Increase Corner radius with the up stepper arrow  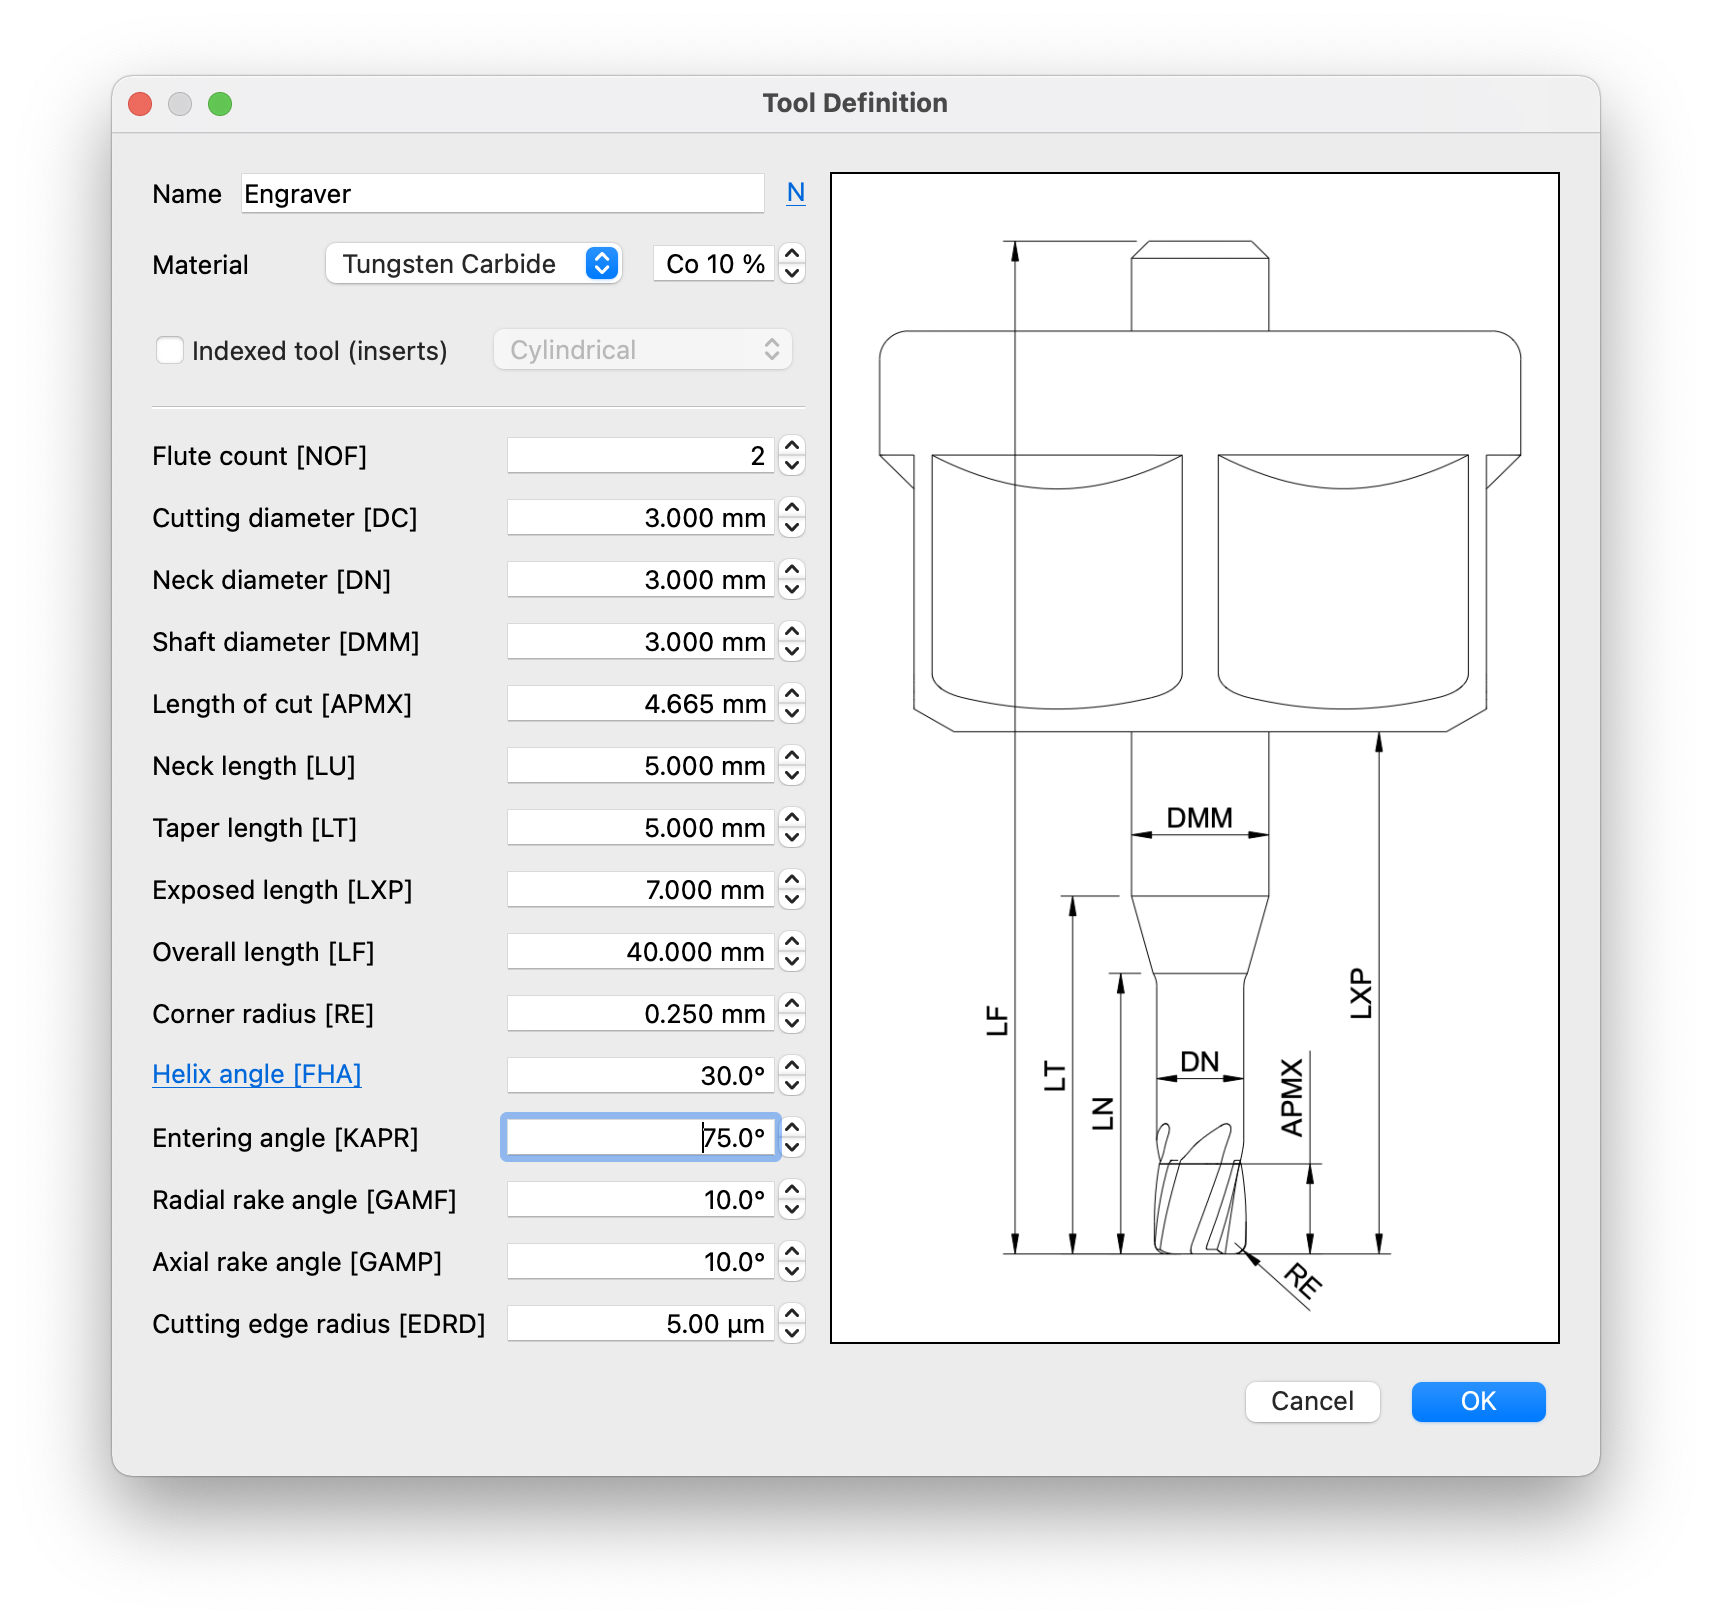point(792,1005)
